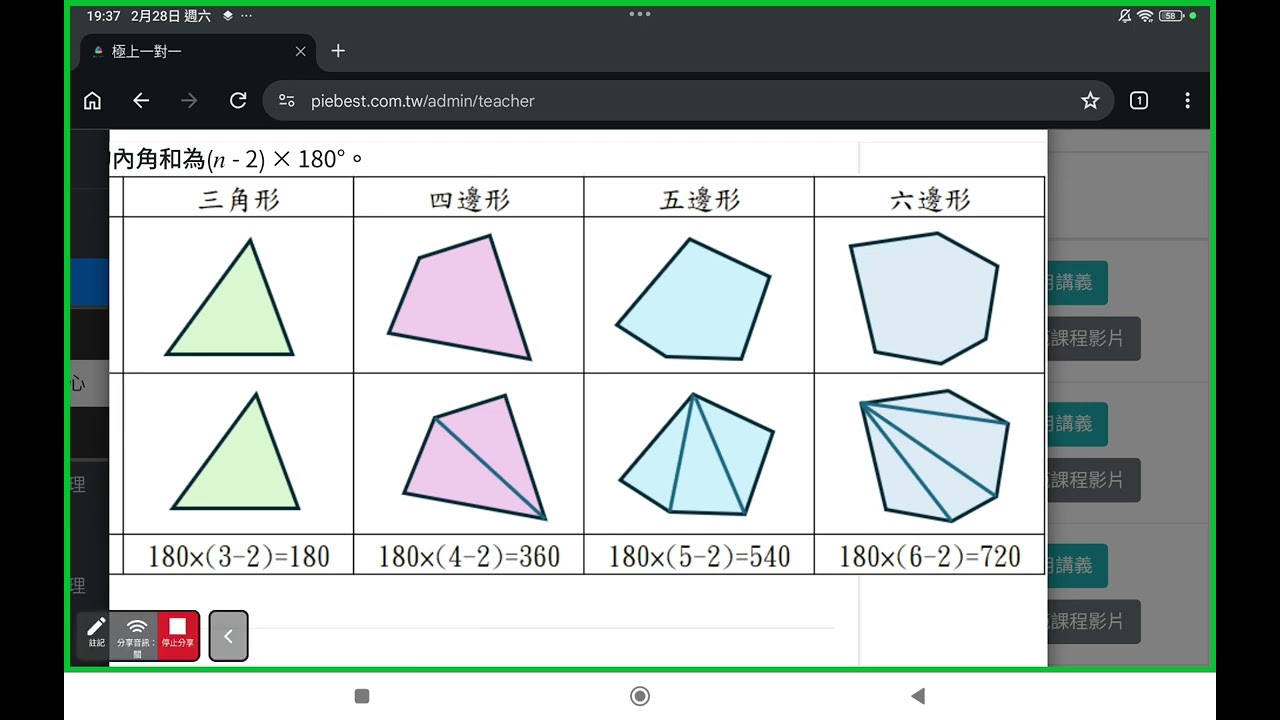Select the pink quadrilateral split by a diagonal
Screen dimensions: 1280x720
(475, 456)
